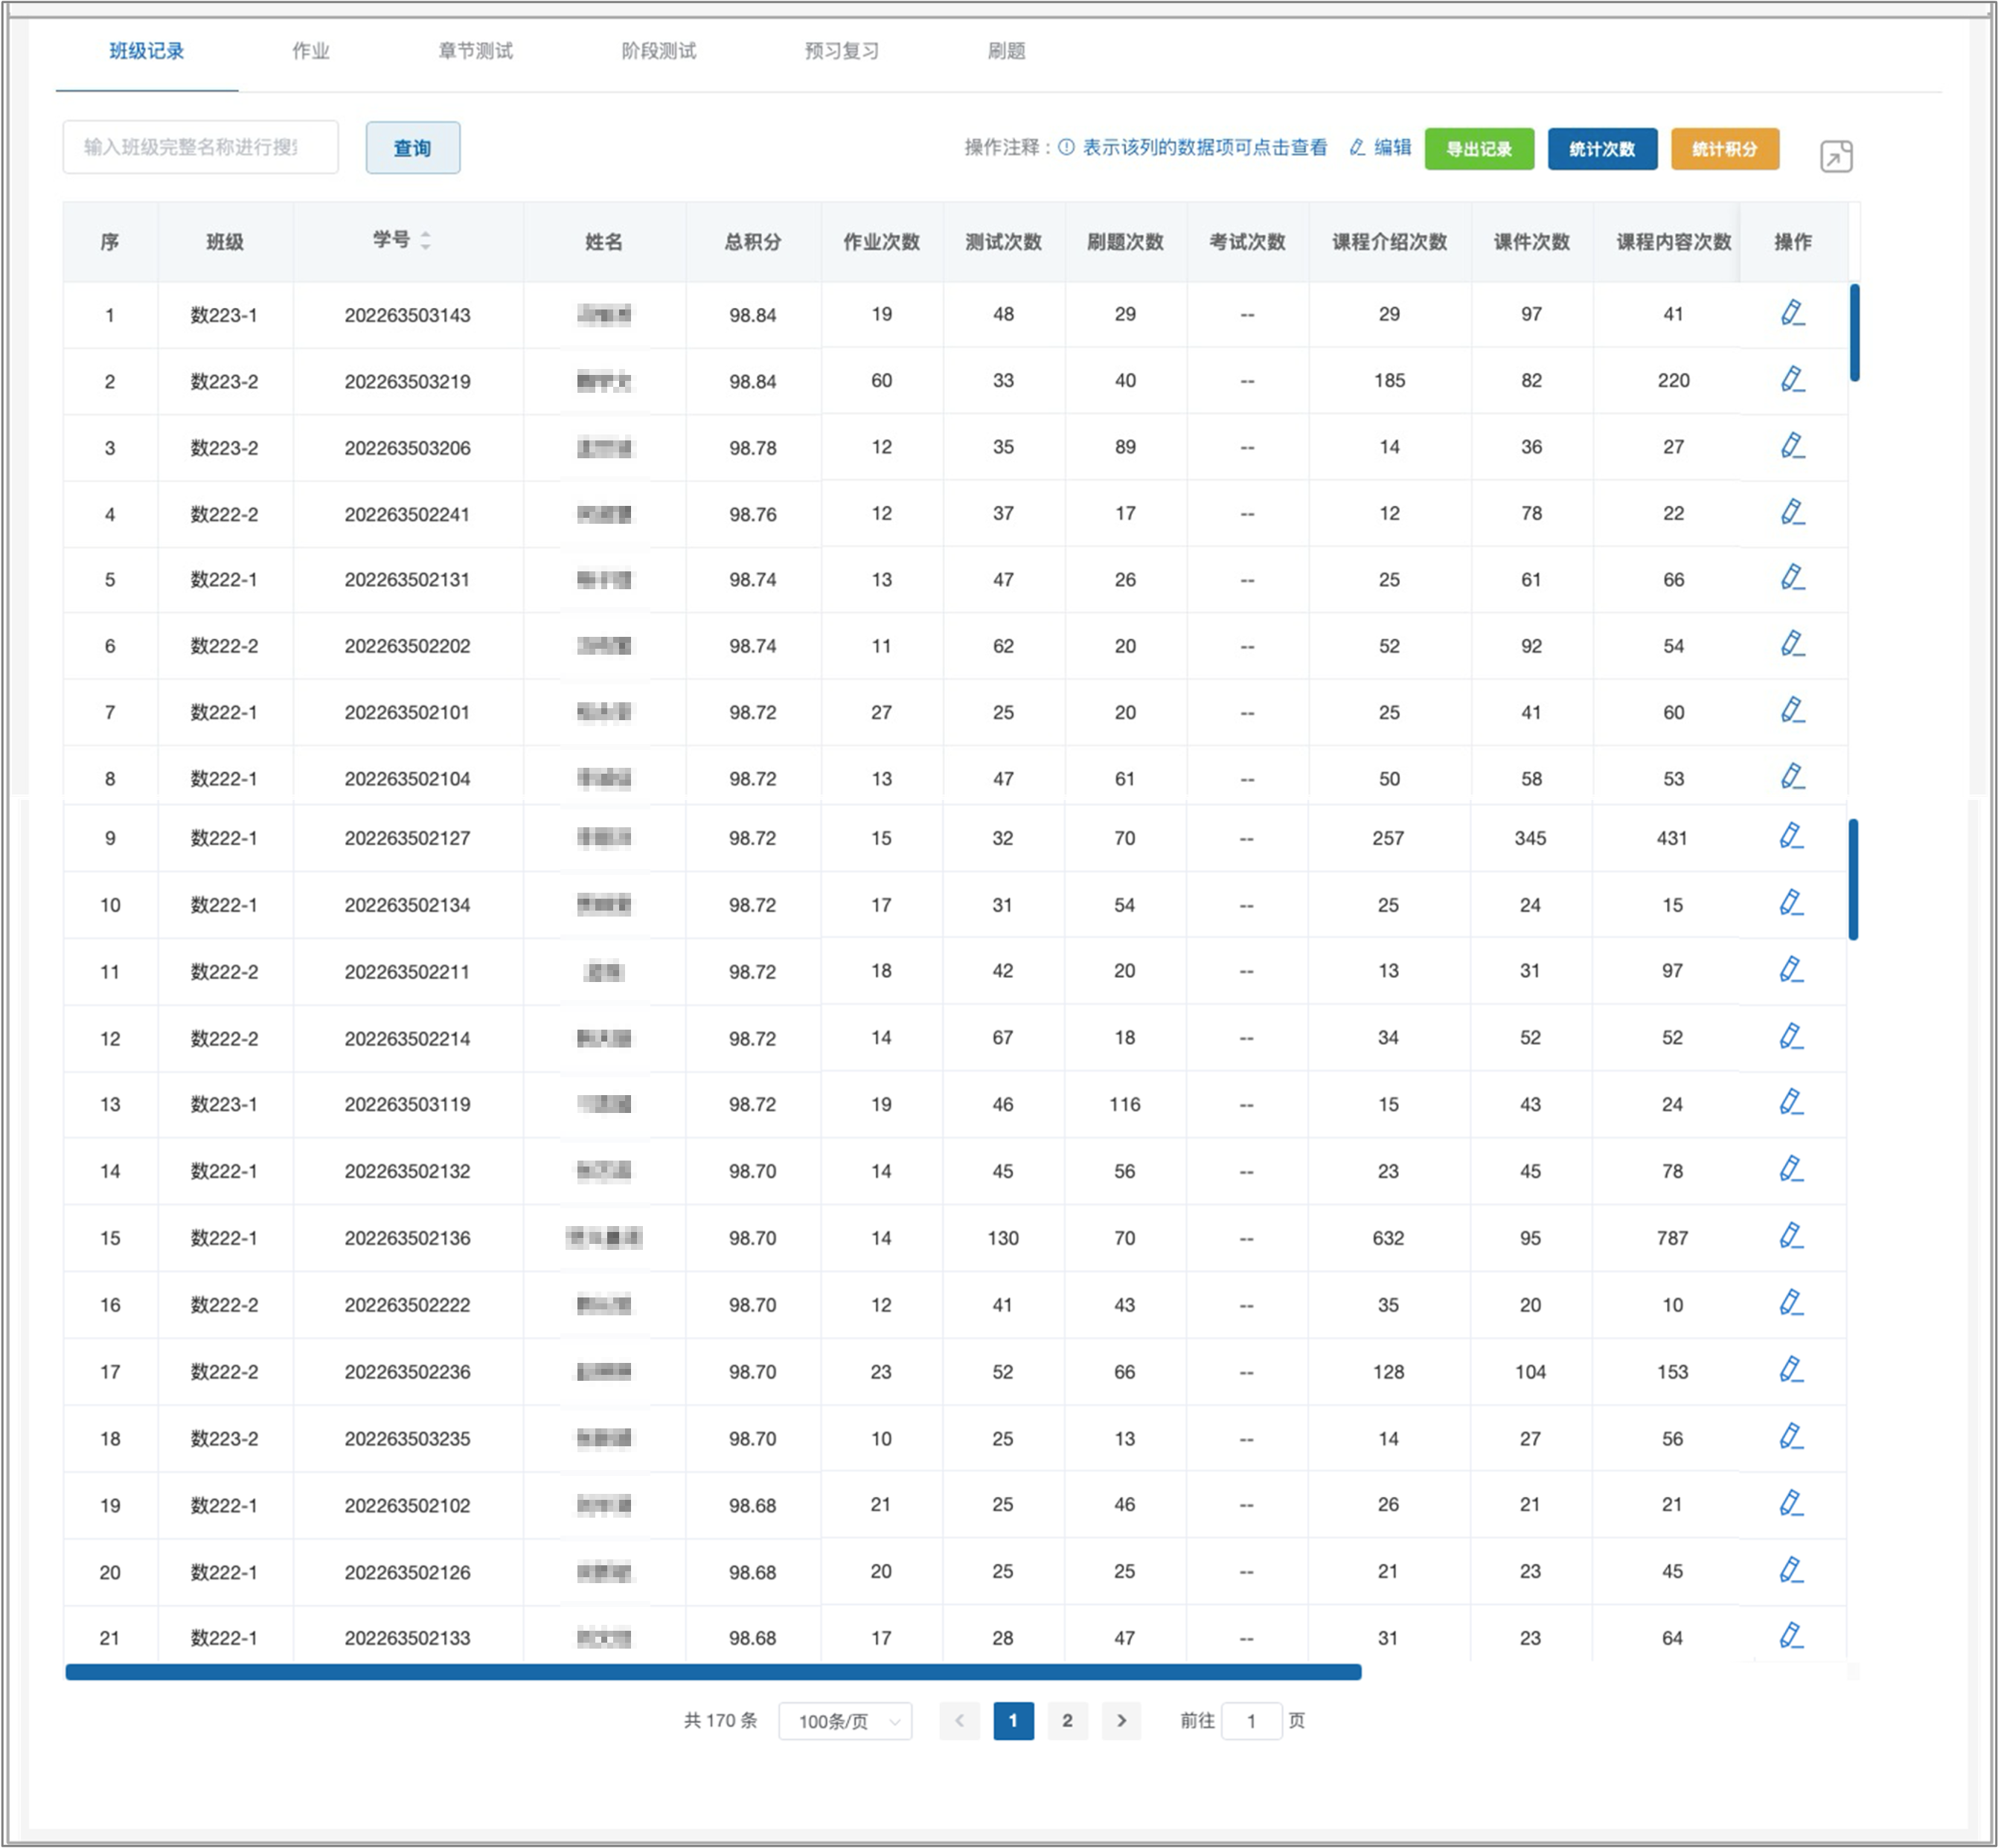Click the orange 统计积分 button
This screenshot has width=1998, height=1848.
click(1724, 149)
